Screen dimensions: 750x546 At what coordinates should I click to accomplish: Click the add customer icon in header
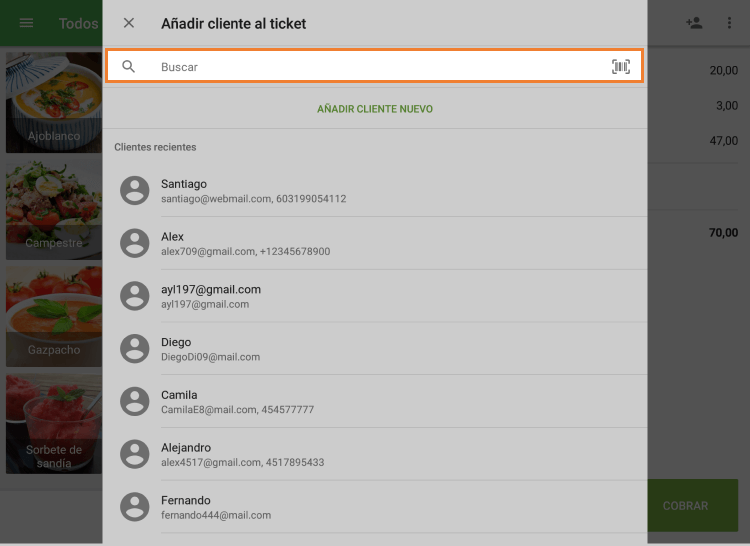694,23
